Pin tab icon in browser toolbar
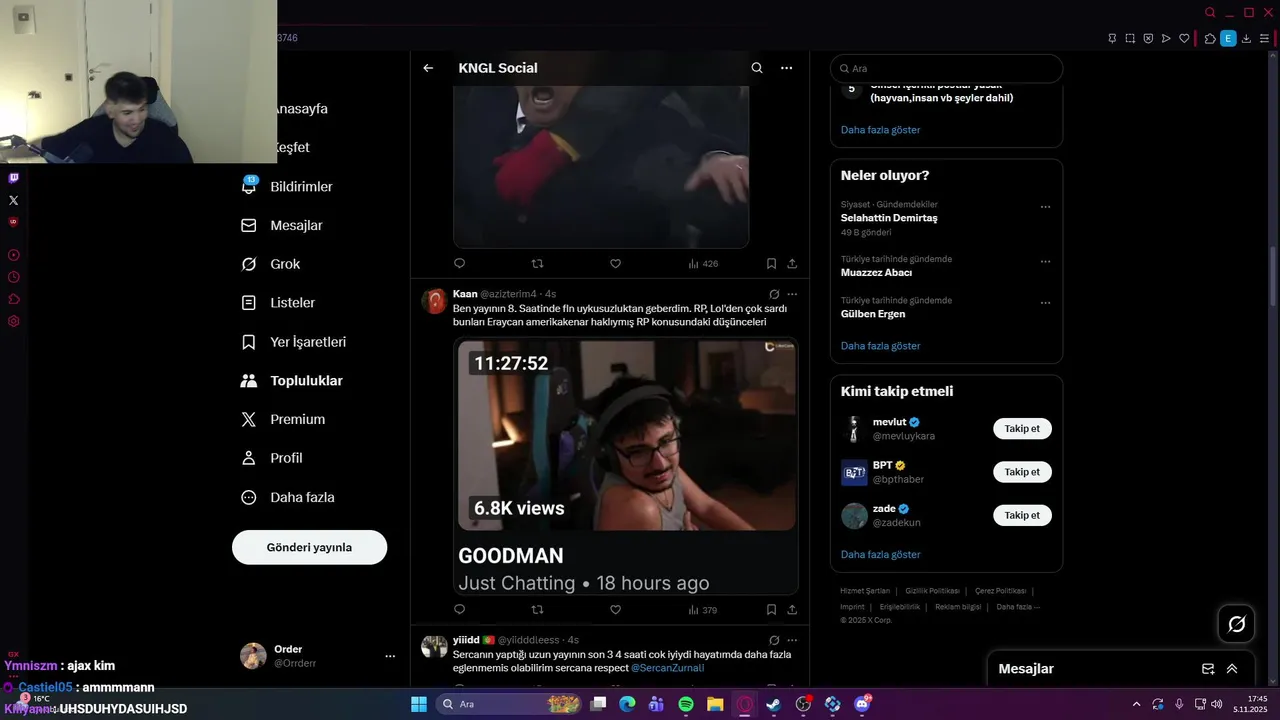Image resolution: width=1280 pixels, height=720 pixels. coord(1112,39)
